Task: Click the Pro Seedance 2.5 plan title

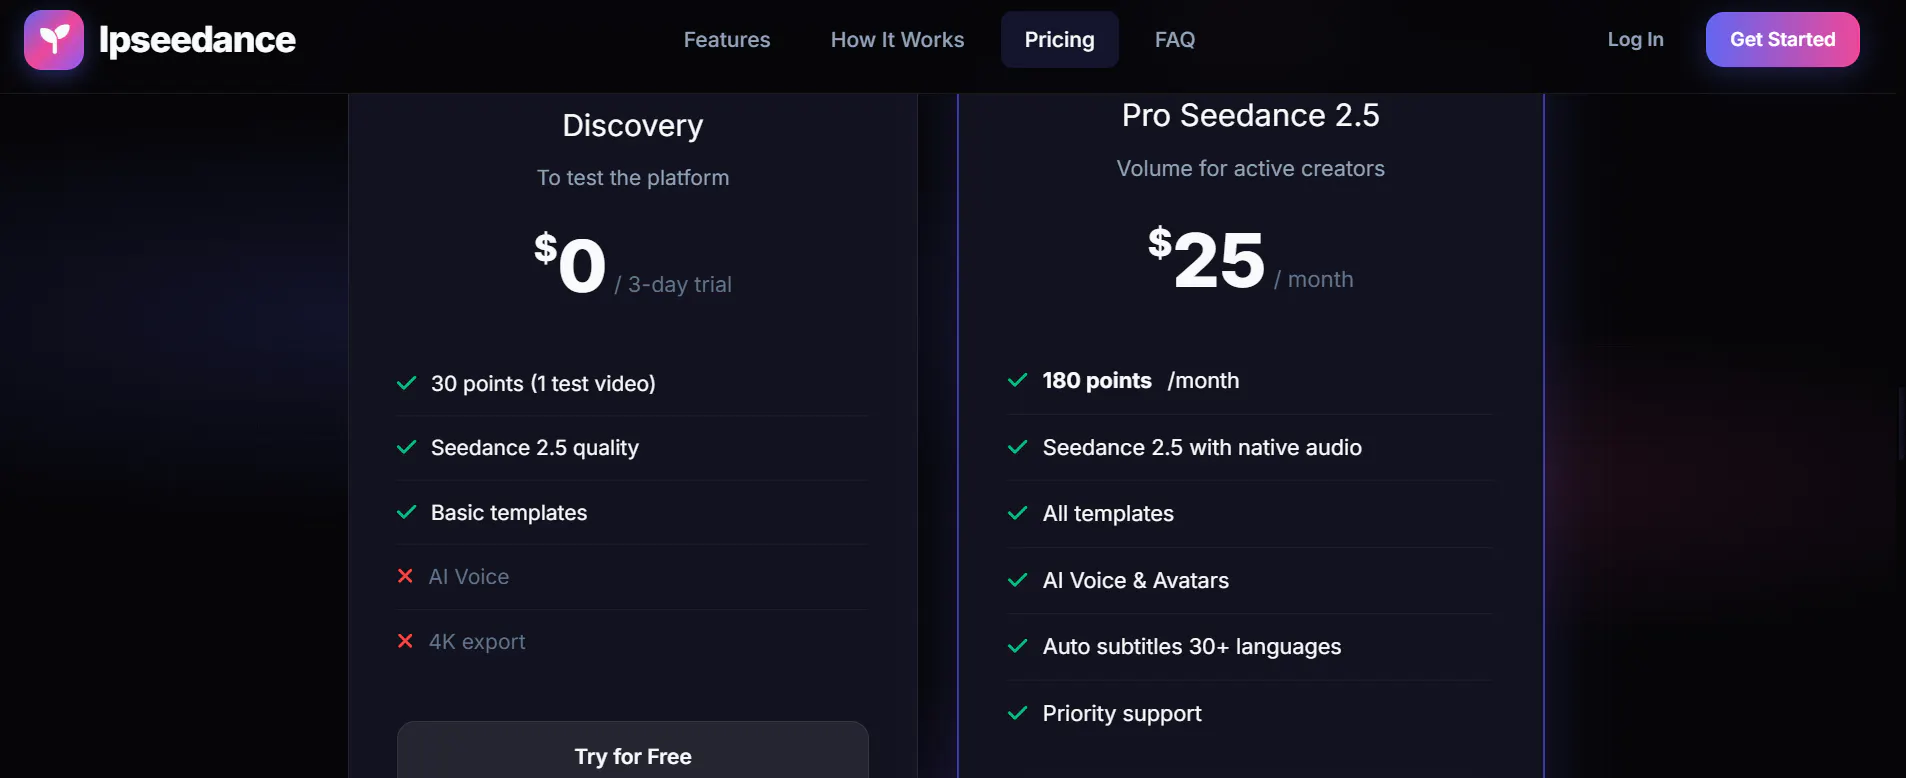Action: (1251, 116)
